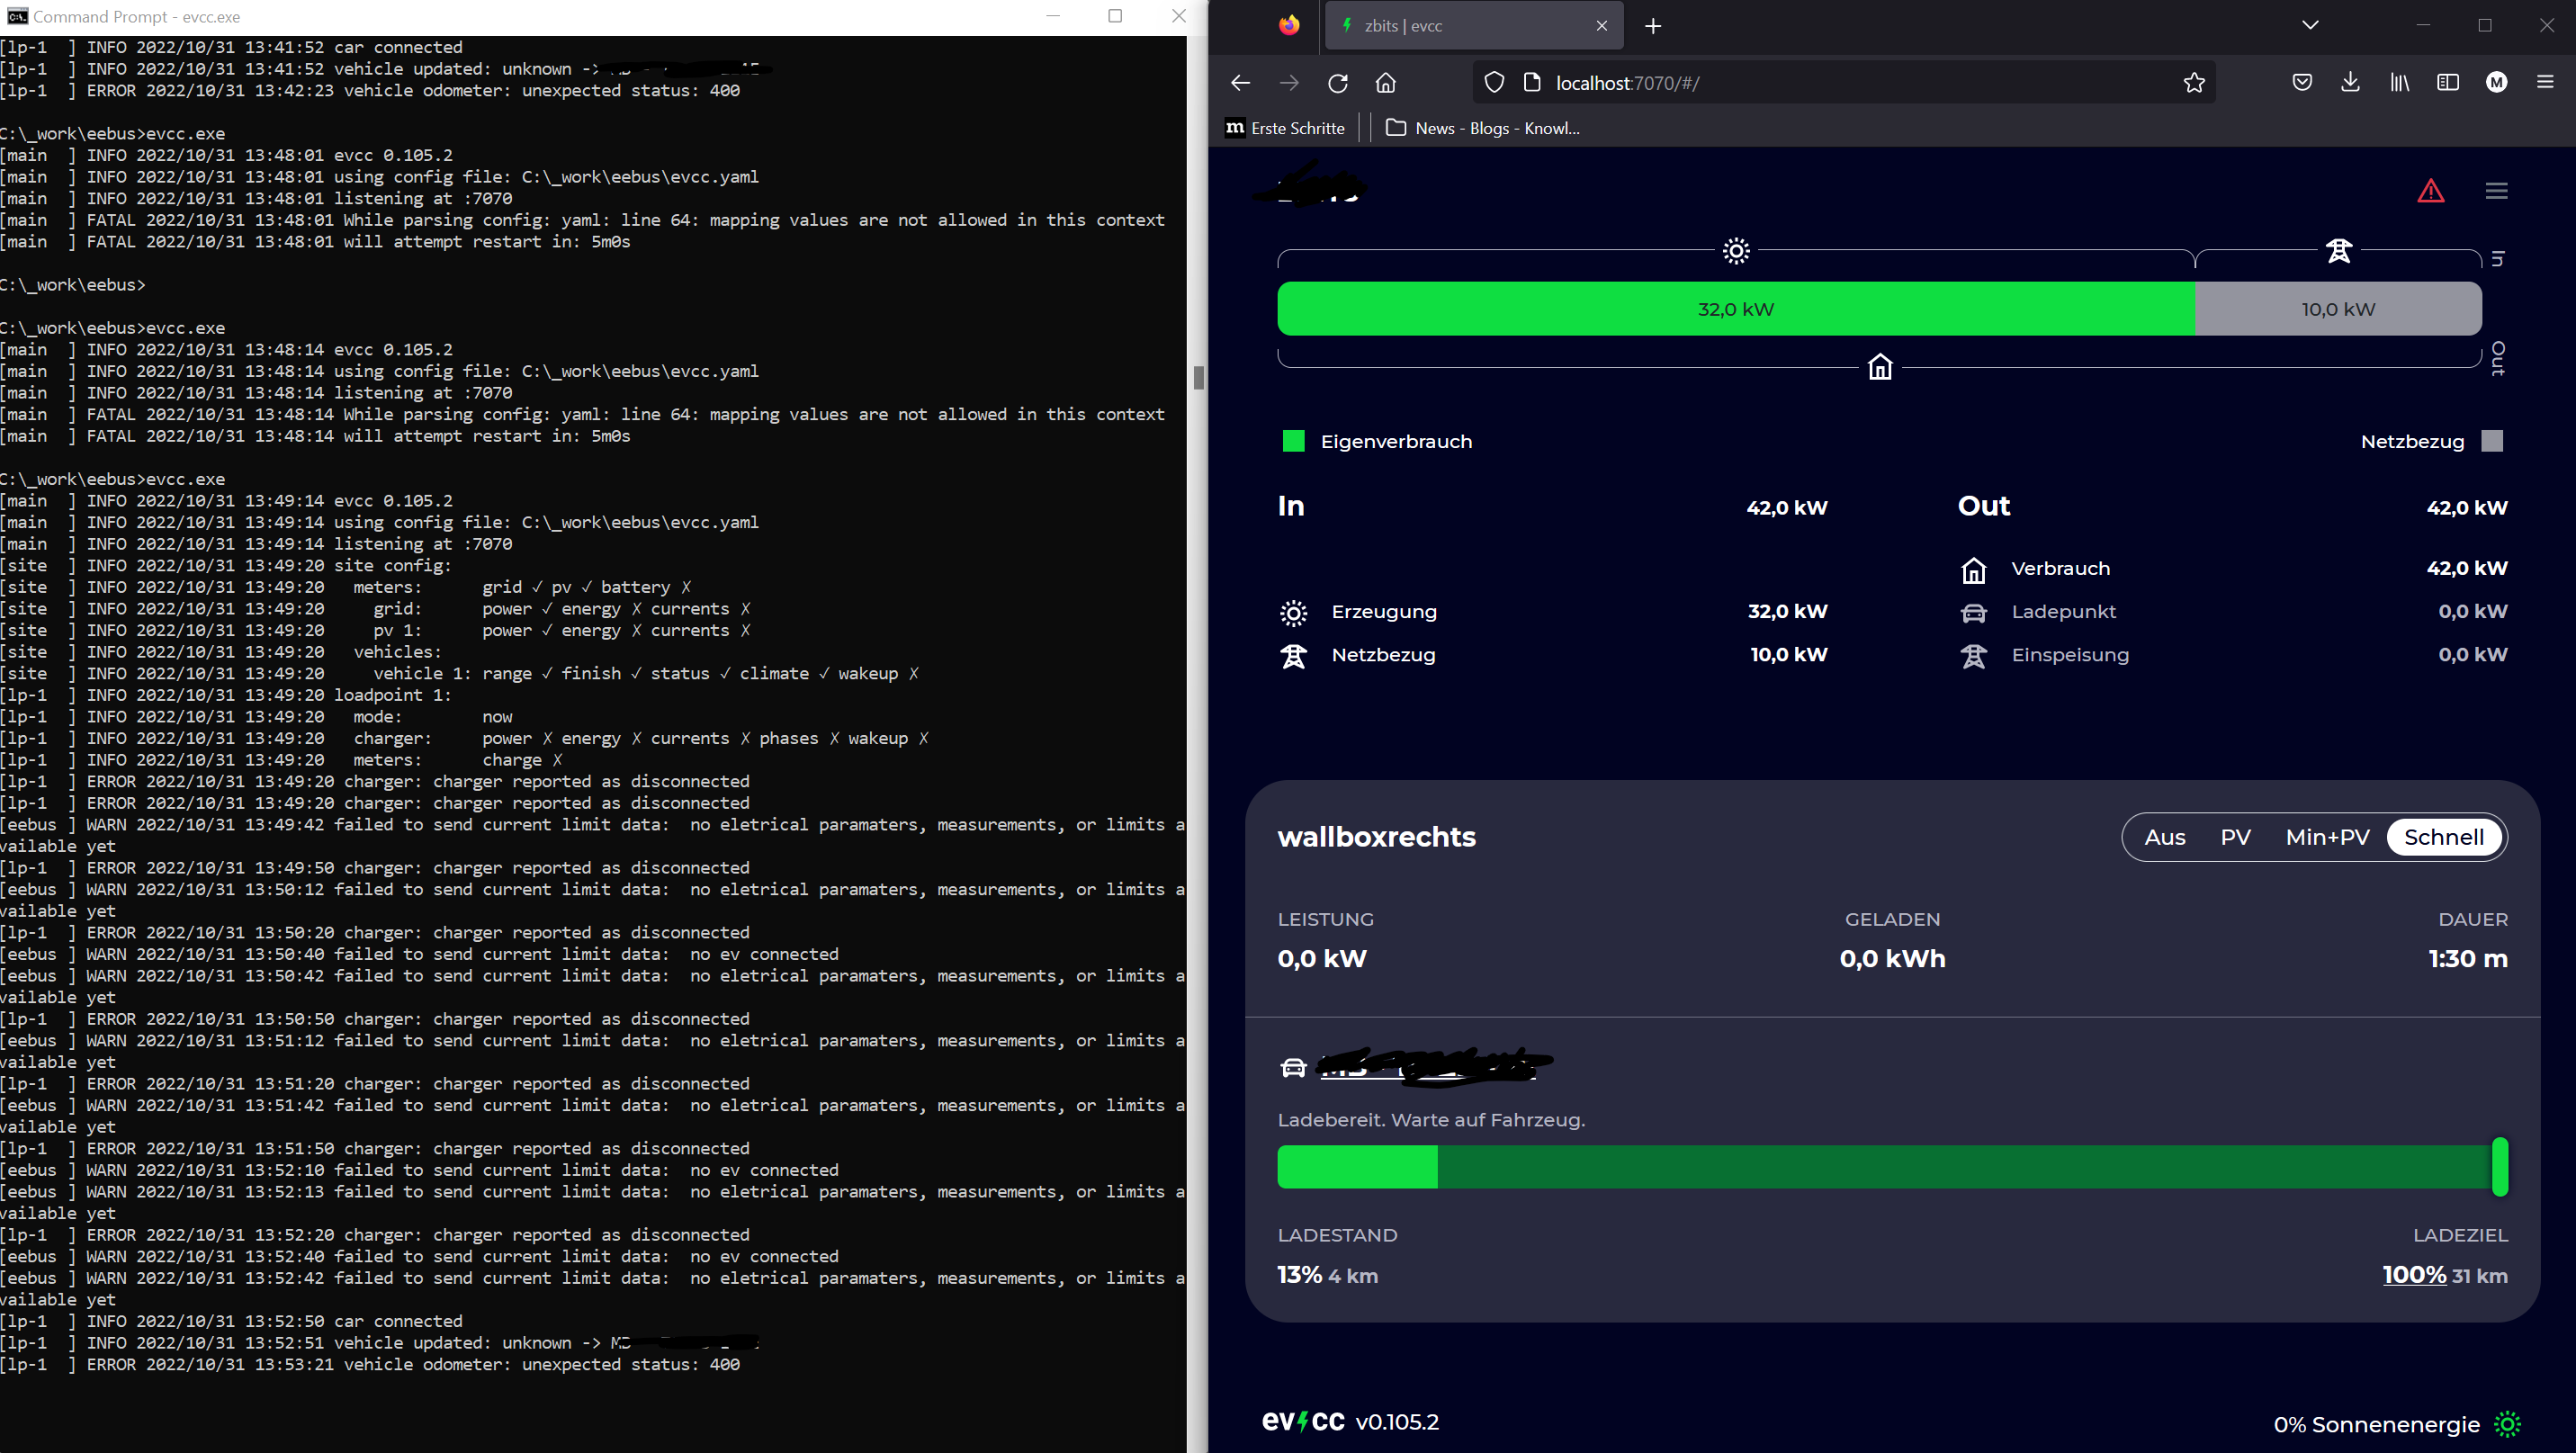Viewport: 2576px width, 1453px height.
Task: Open the list all tabs dropdown
Action: [x=2309, y=24]
